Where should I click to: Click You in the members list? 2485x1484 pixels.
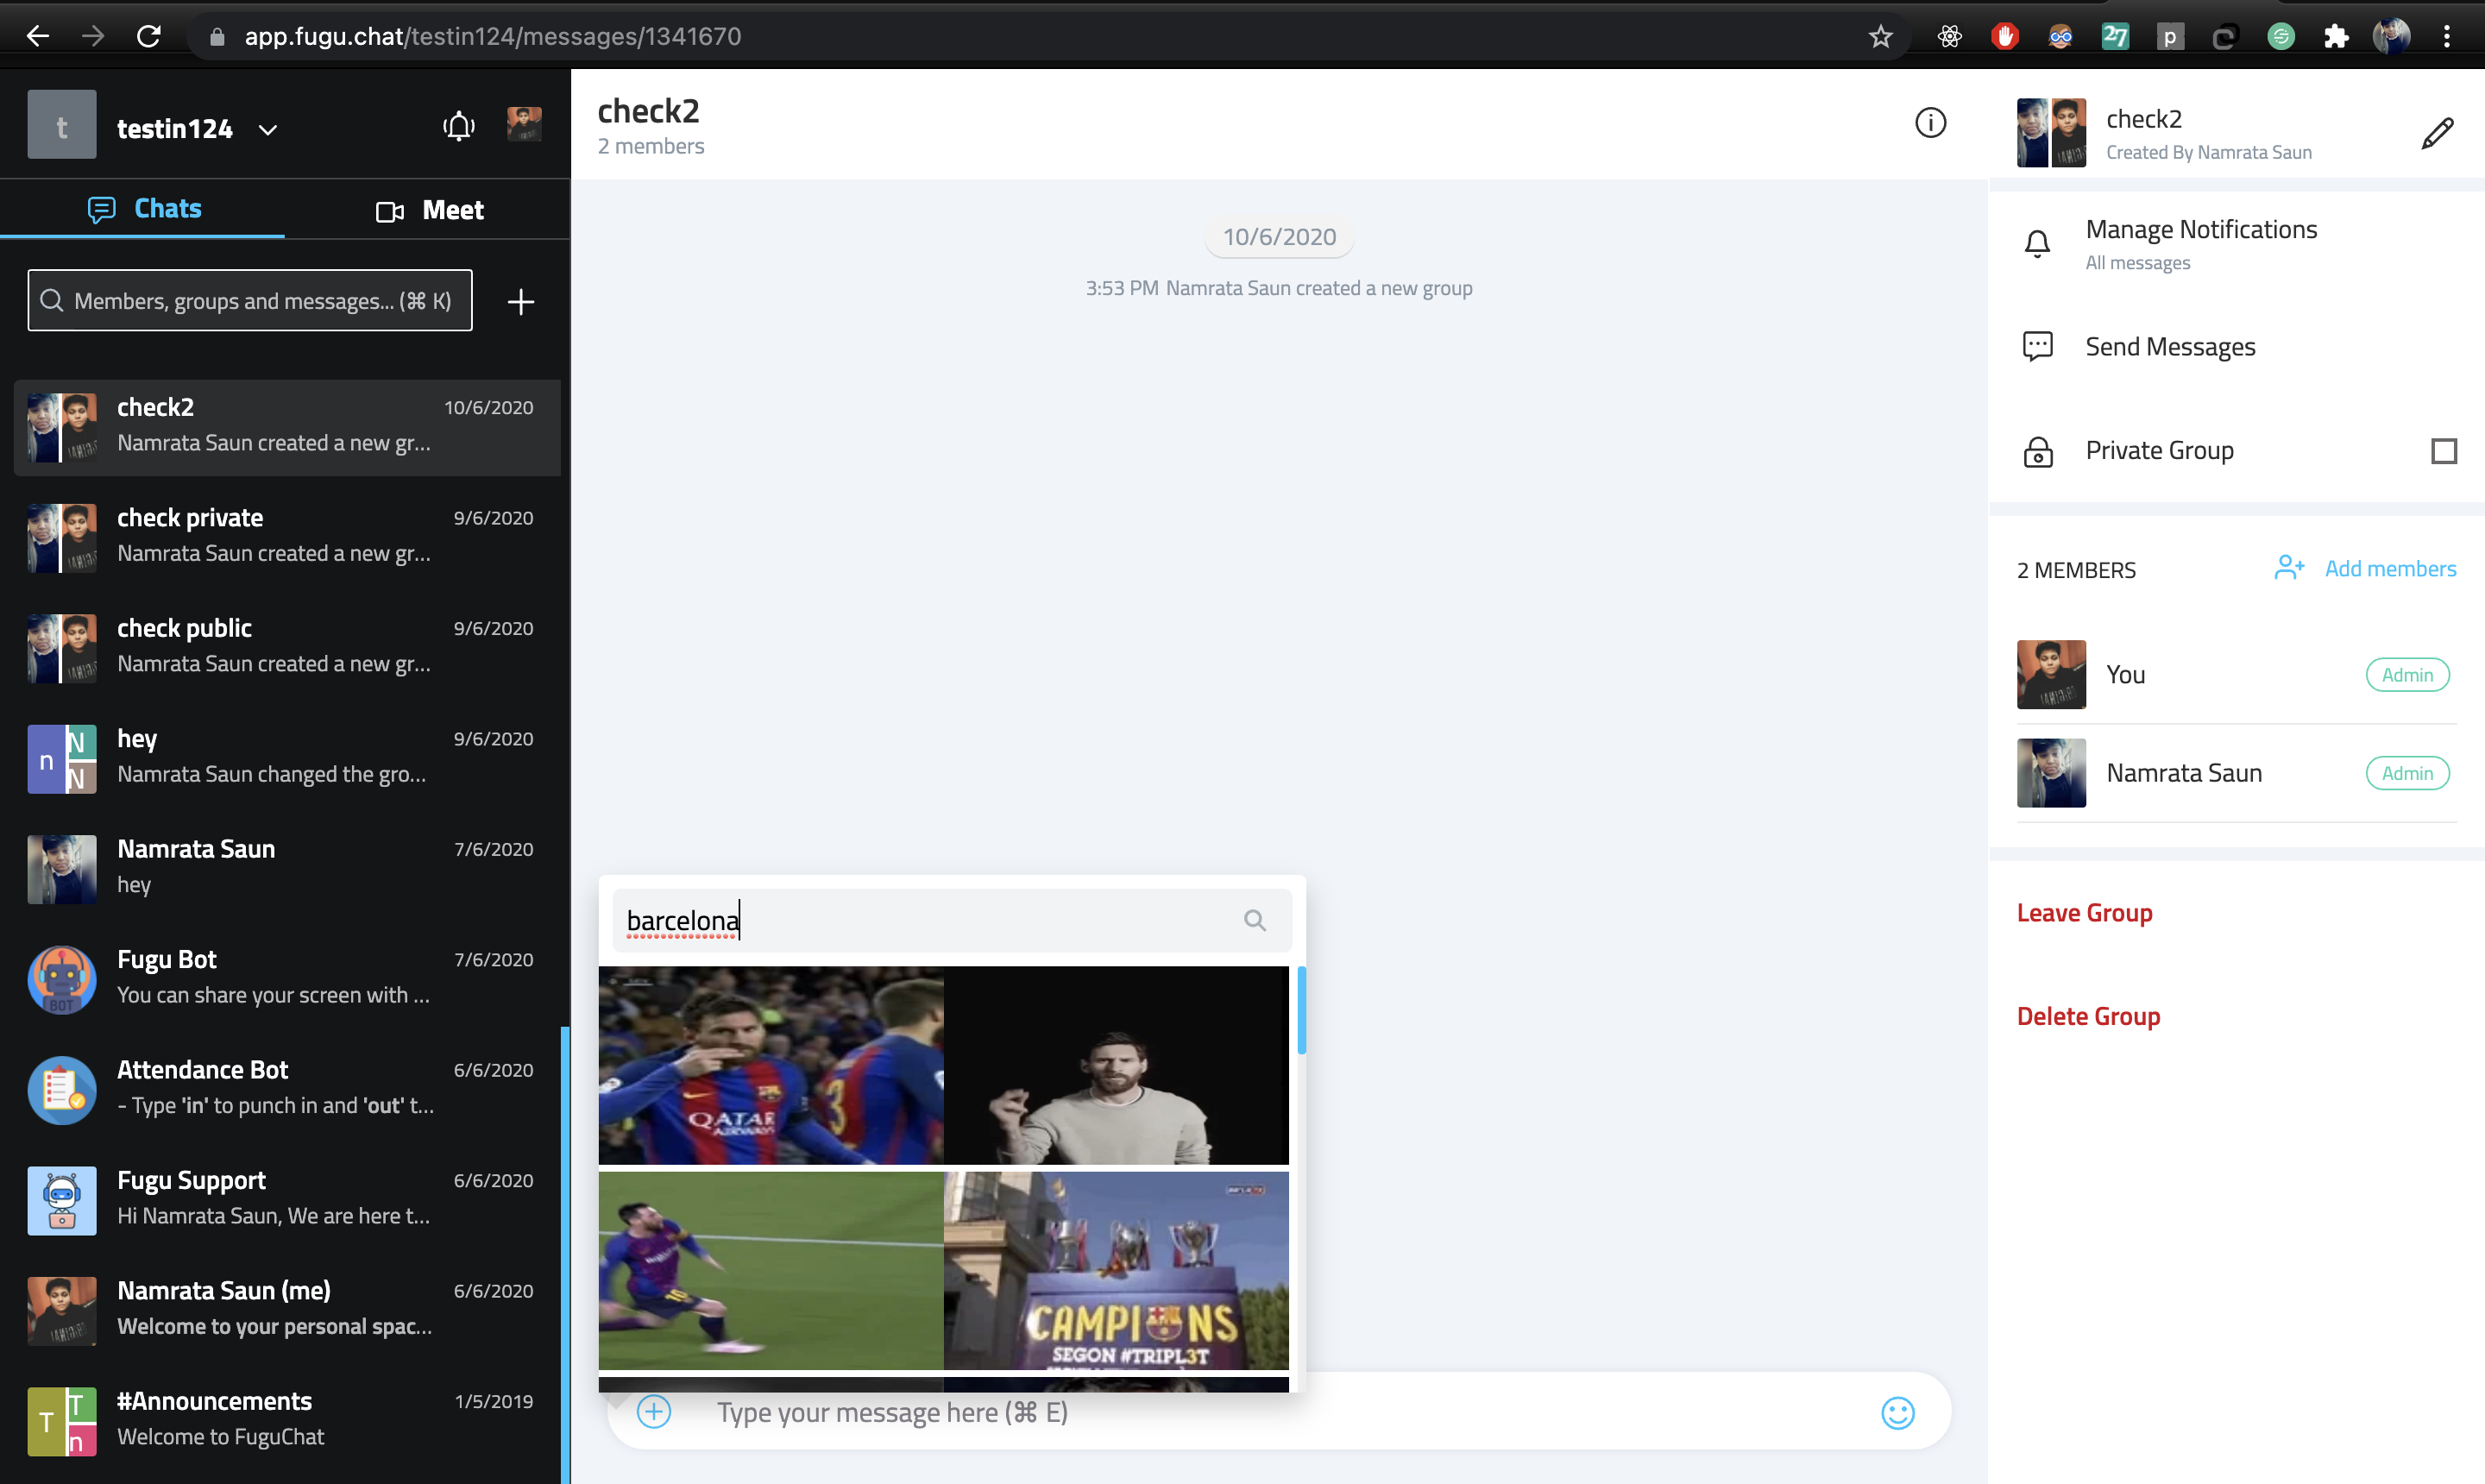2236,675
